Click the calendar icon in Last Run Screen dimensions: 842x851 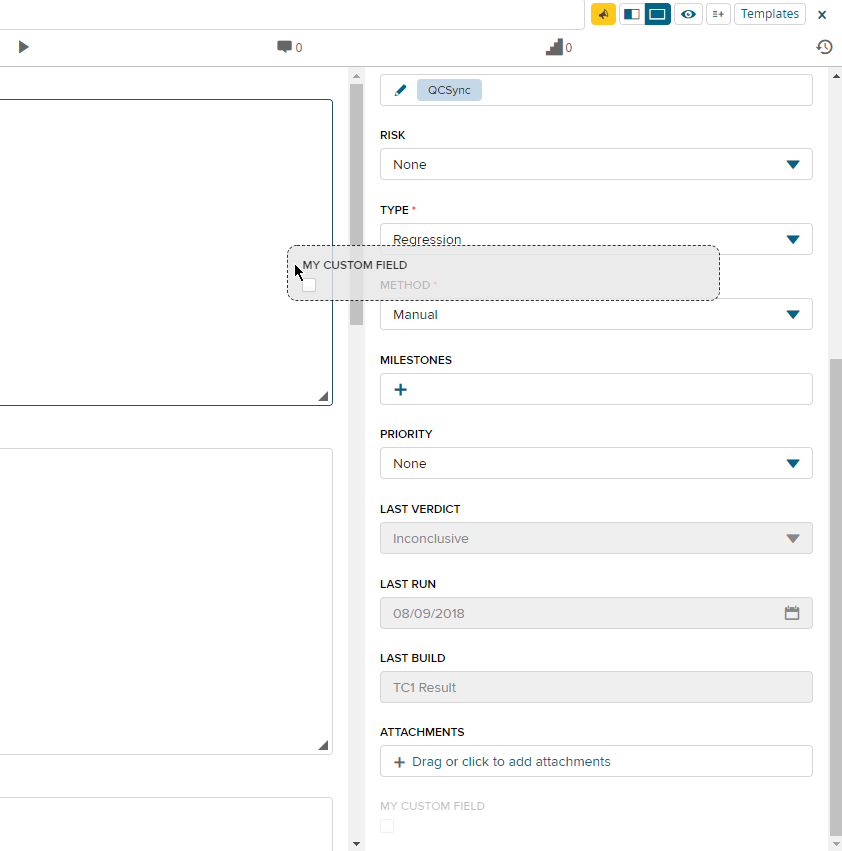click(x=792, y=613)
